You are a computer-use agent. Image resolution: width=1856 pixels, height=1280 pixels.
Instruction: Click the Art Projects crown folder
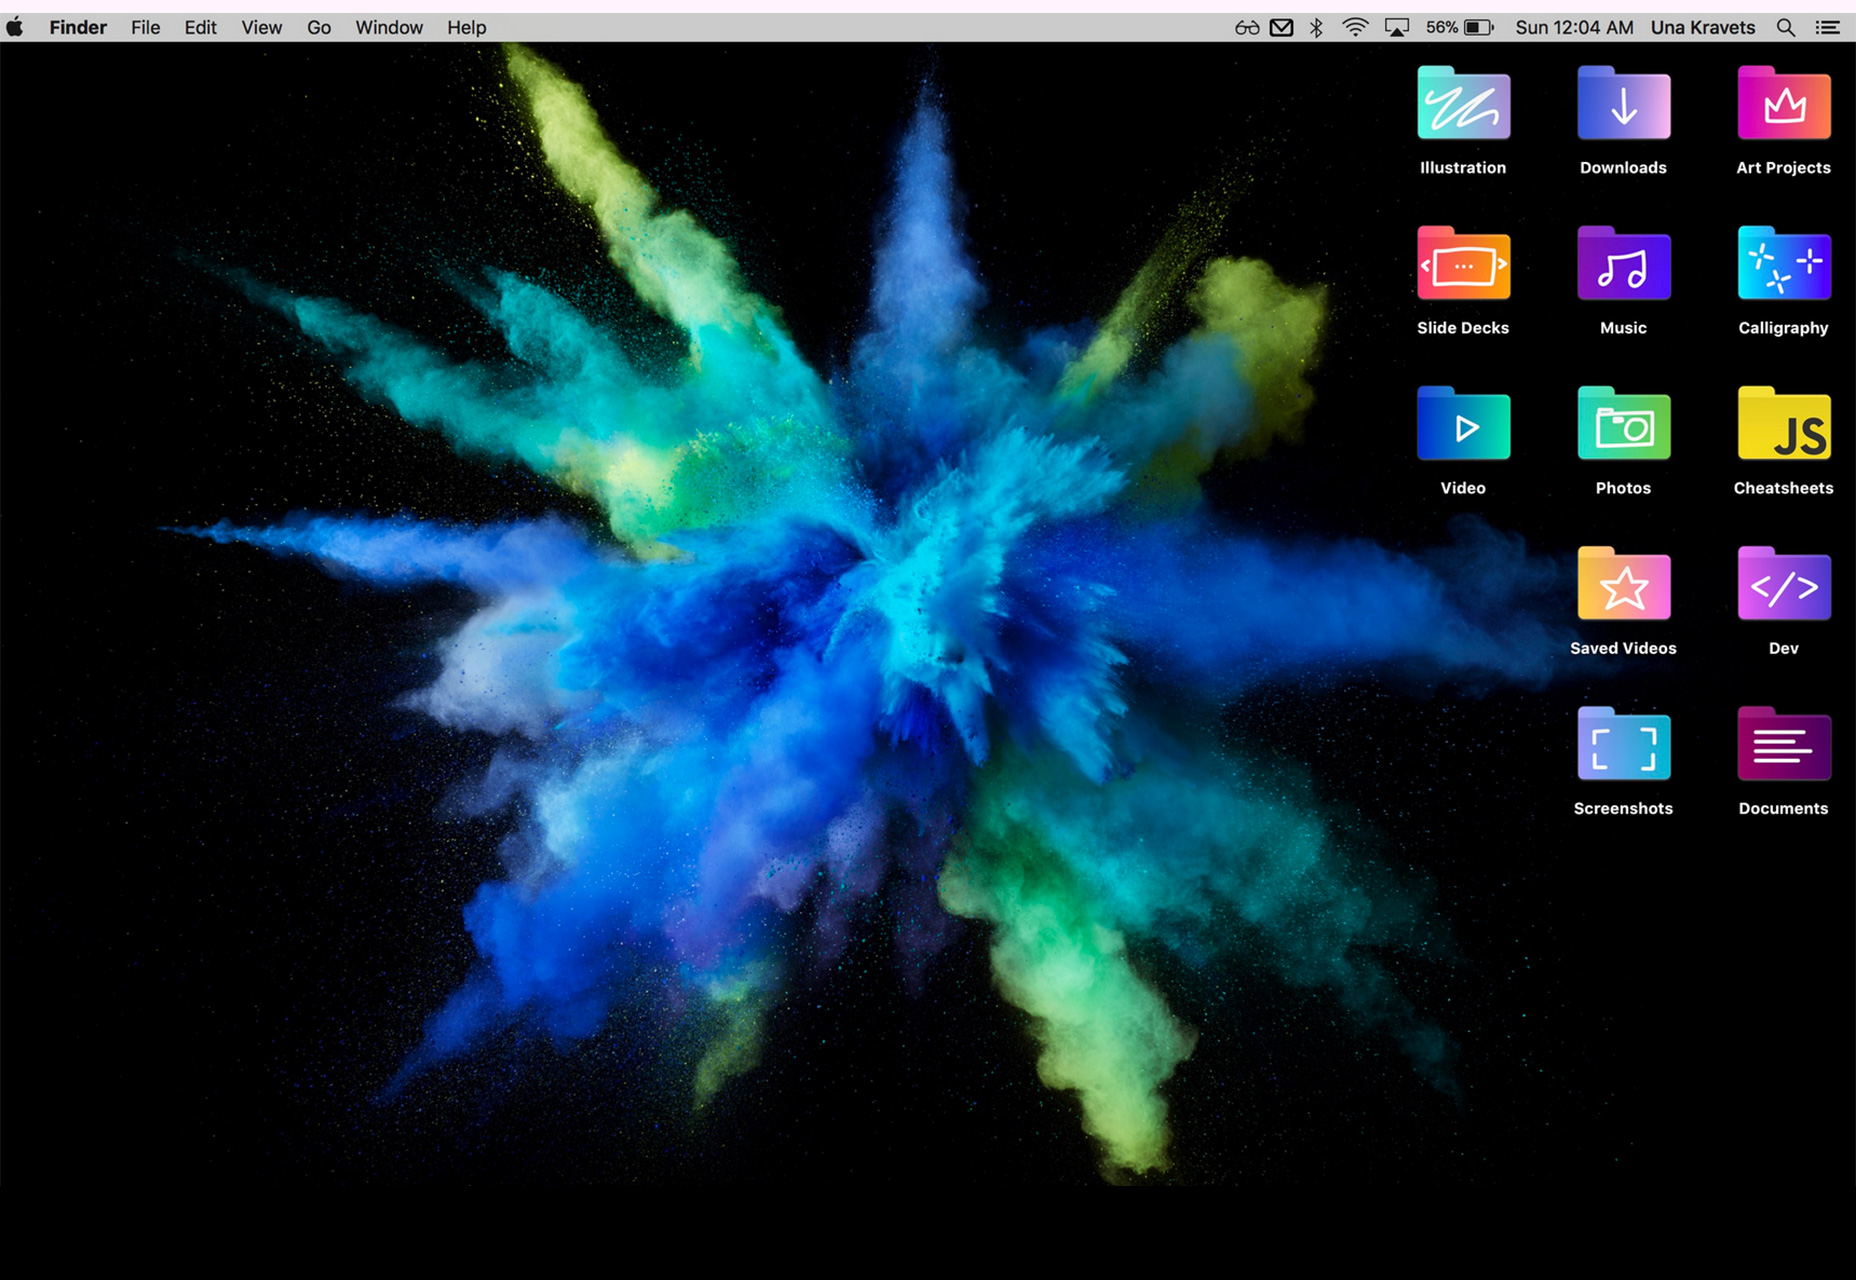coord(1784,103)
